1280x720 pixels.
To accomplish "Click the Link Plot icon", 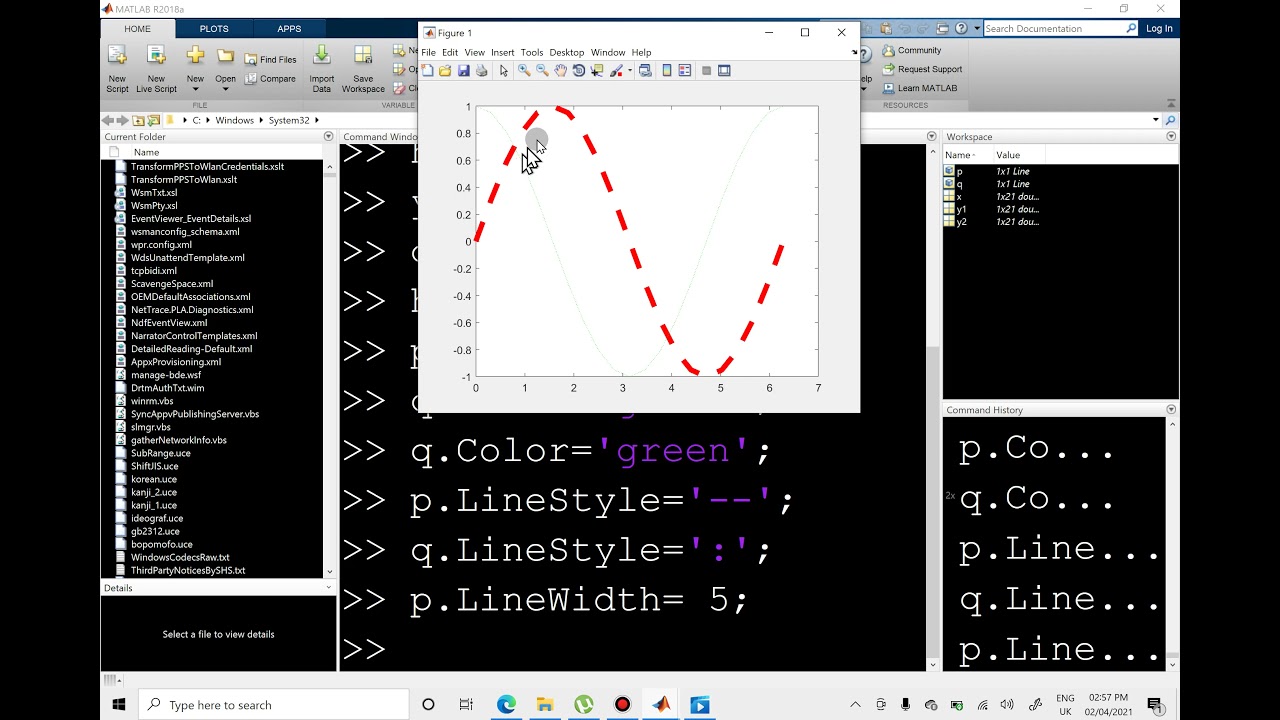I will coord(645,71).
